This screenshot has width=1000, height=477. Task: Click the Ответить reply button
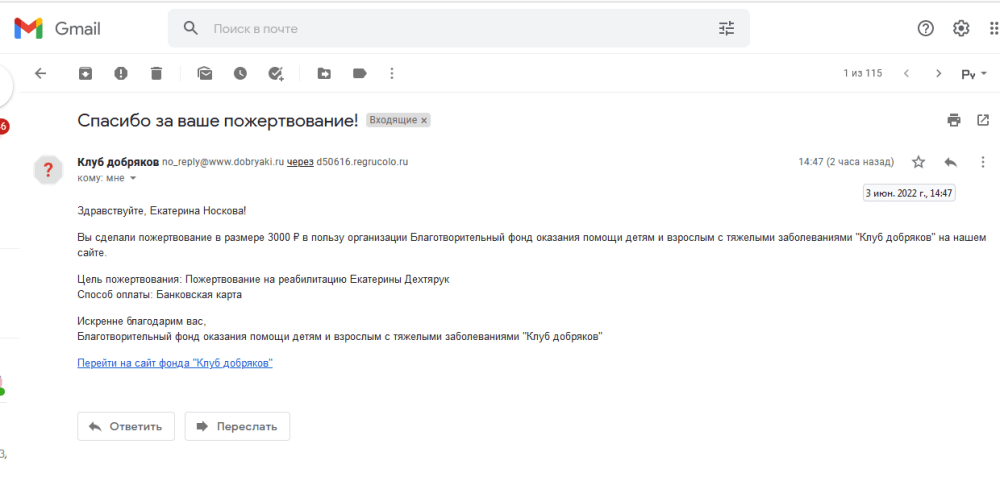[x=126, y=426]
